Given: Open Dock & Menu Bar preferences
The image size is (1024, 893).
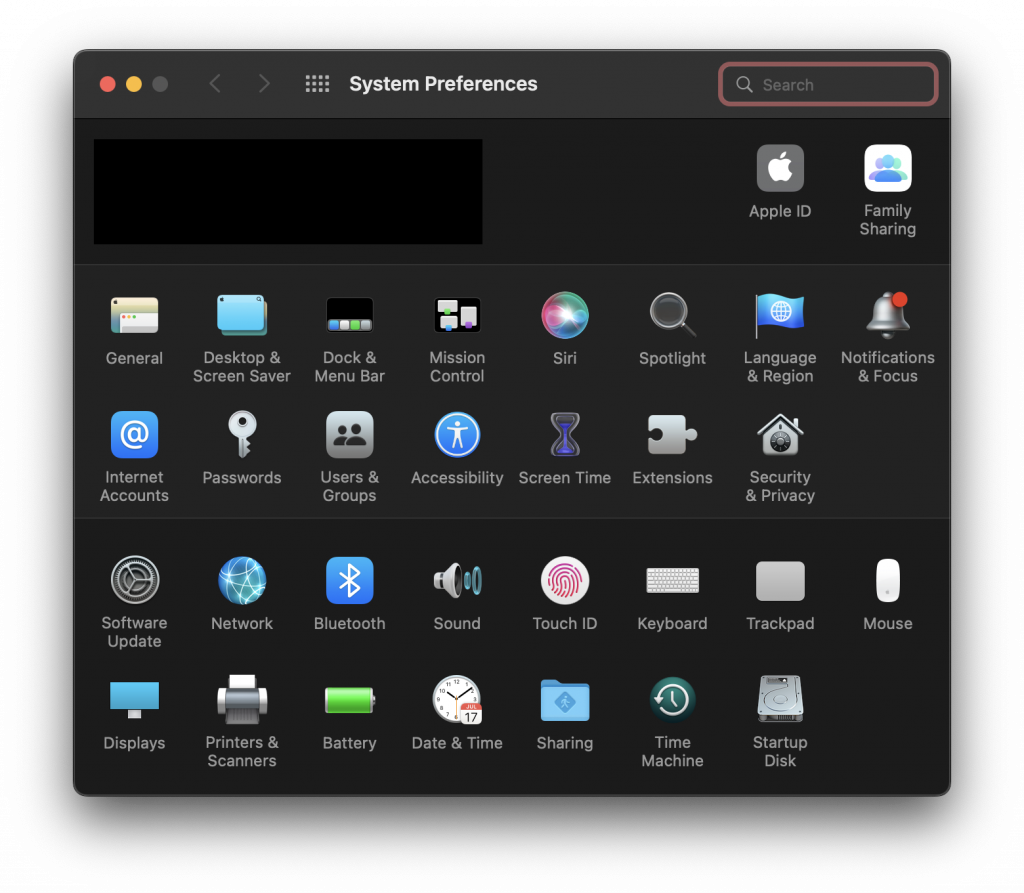Looking at the screenshot, I should 349,316.
